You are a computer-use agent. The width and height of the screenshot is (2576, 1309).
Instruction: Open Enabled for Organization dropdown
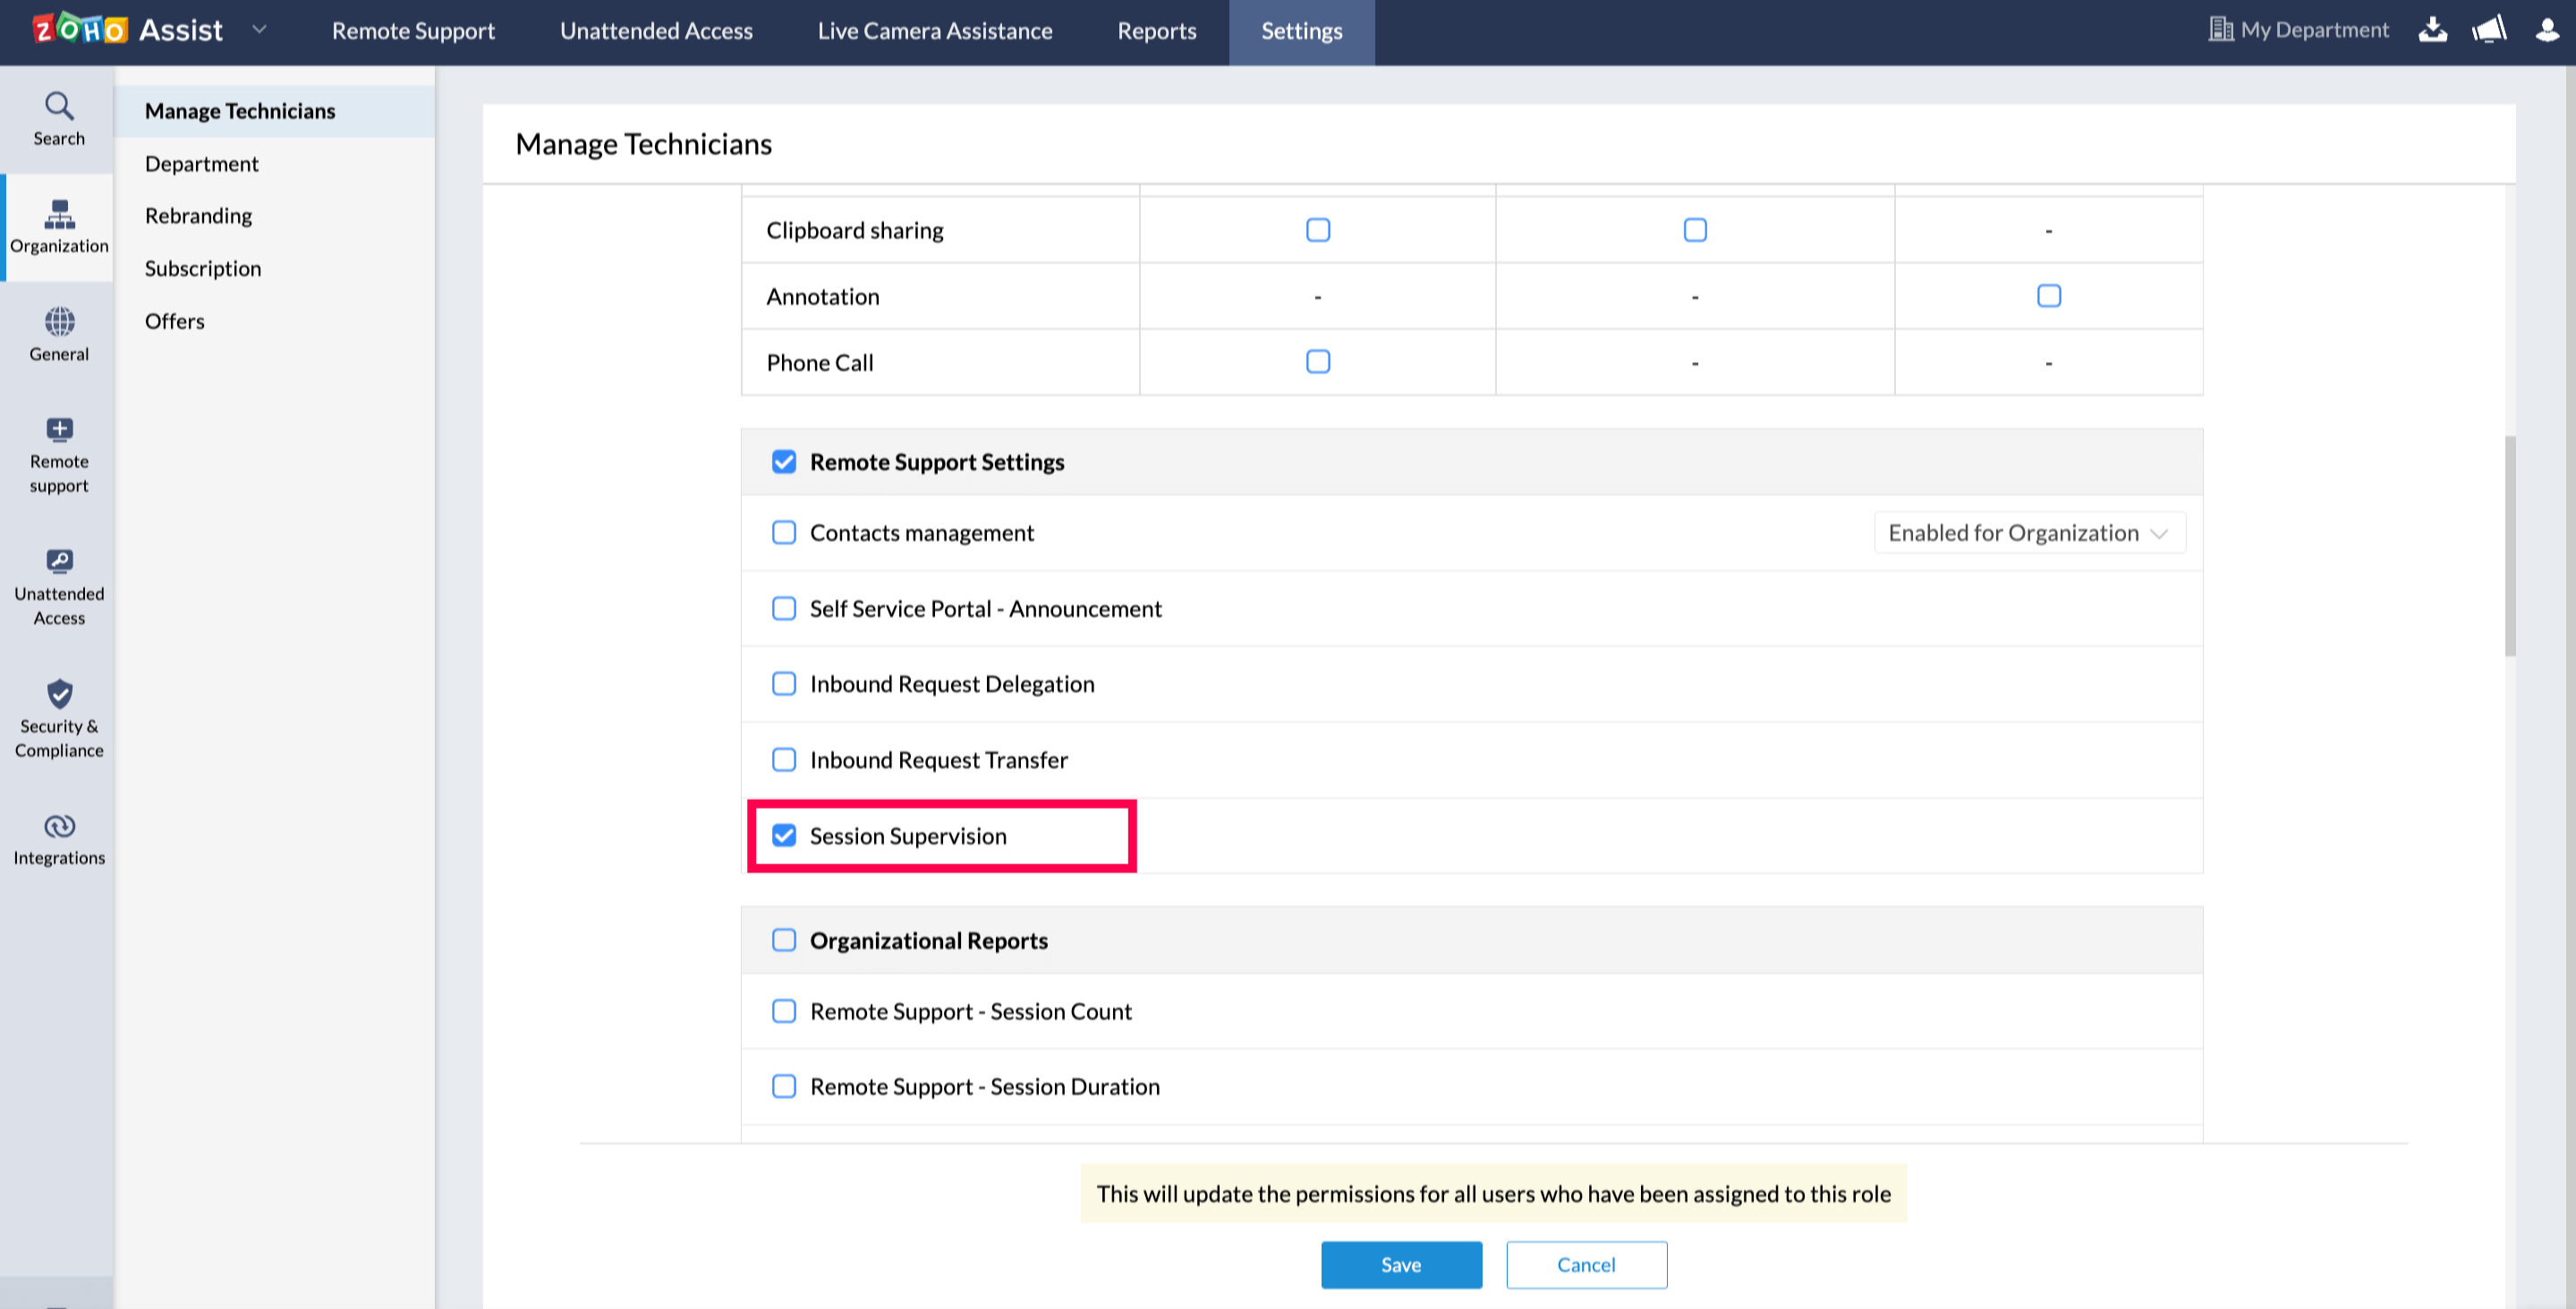point(2028,532)
